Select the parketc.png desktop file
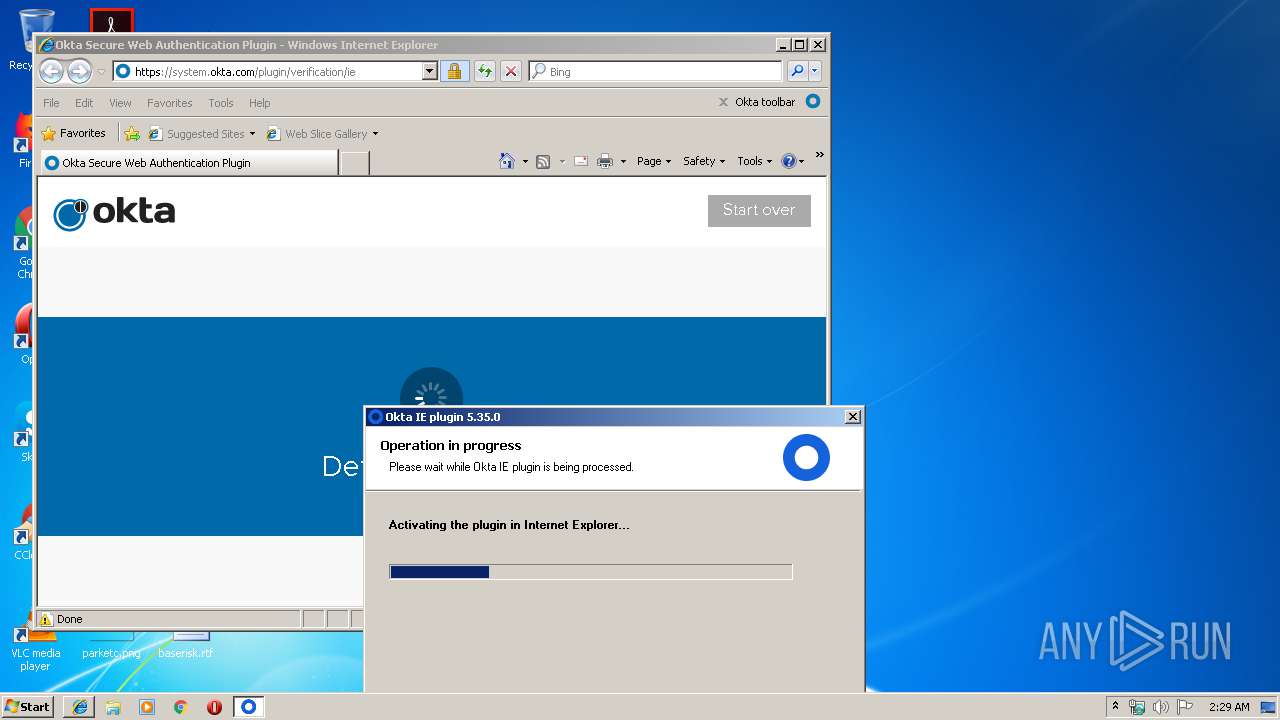 [111, 646]
